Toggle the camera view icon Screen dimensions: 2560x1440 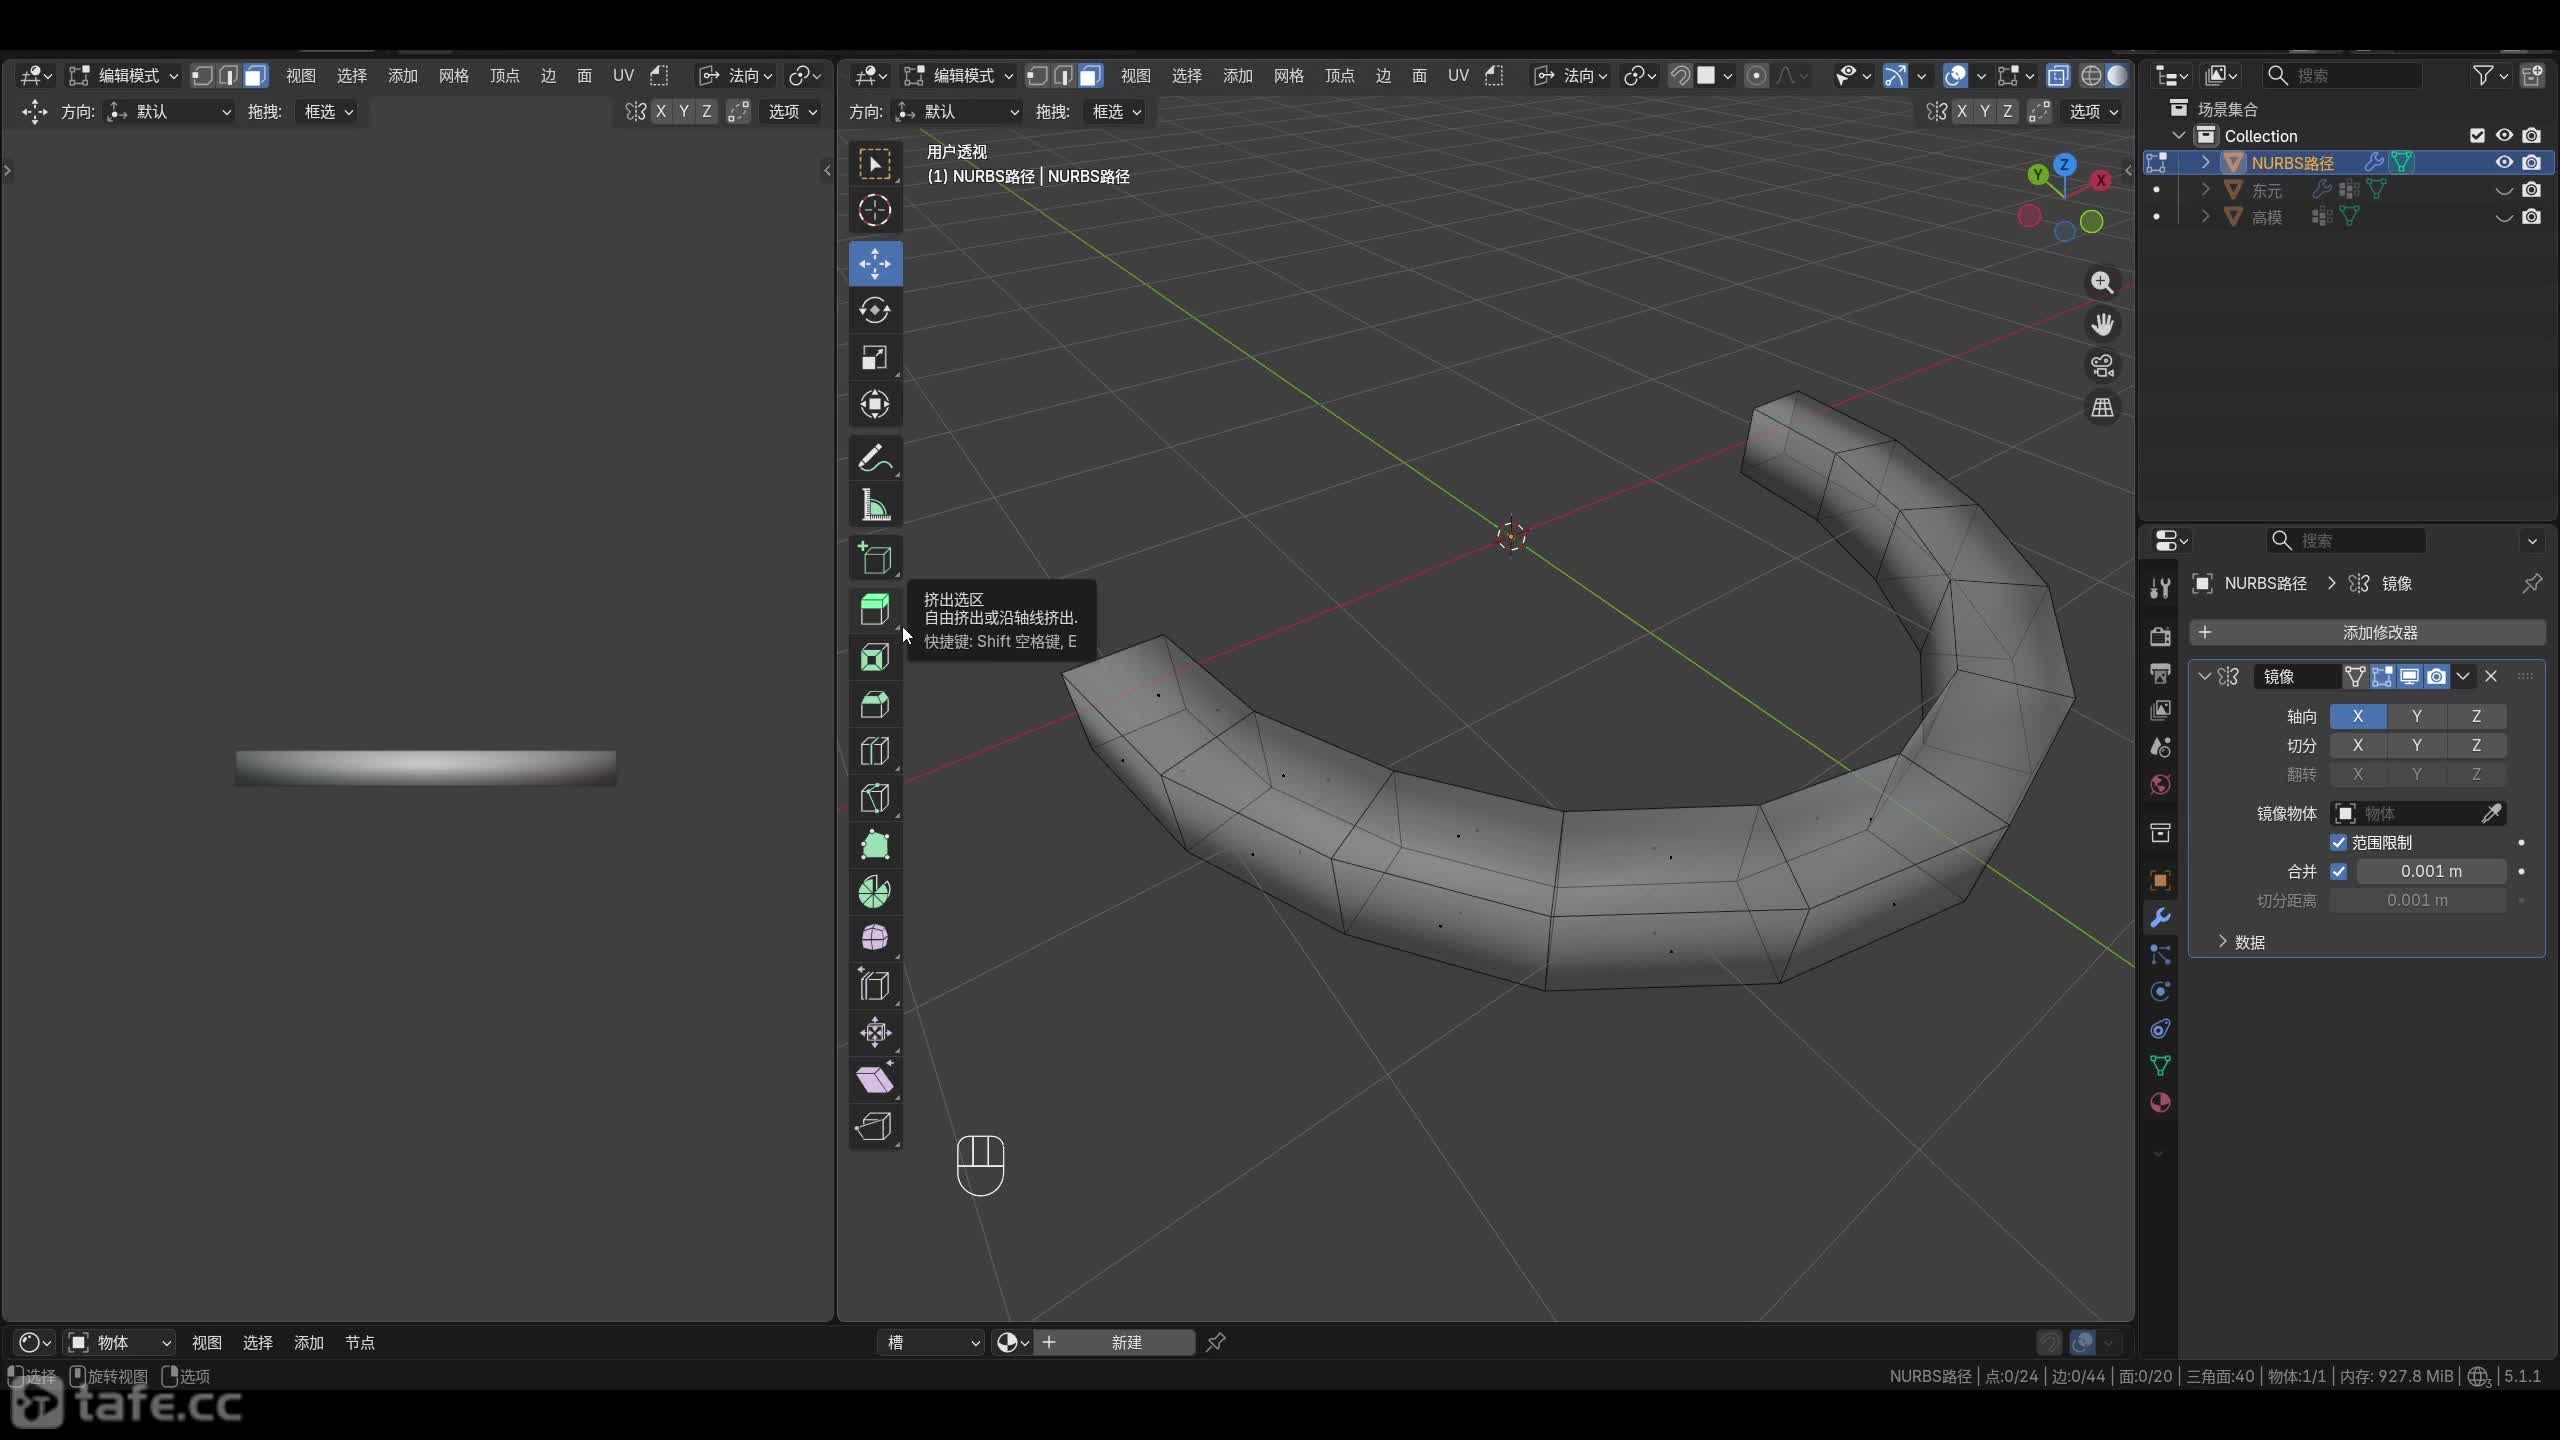pyautogui.click(x=2102, y=367)
